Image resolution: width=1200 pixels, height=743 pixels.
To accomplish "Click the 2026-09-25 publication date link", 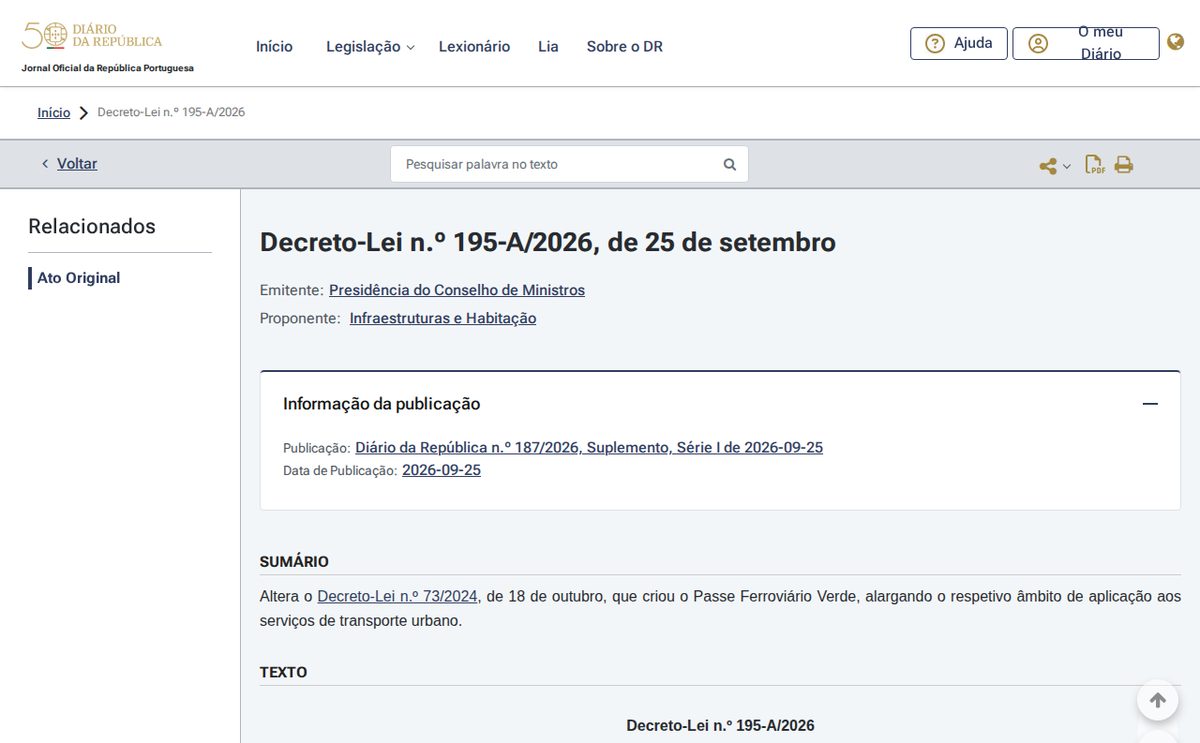I will [x=441, y=470].
